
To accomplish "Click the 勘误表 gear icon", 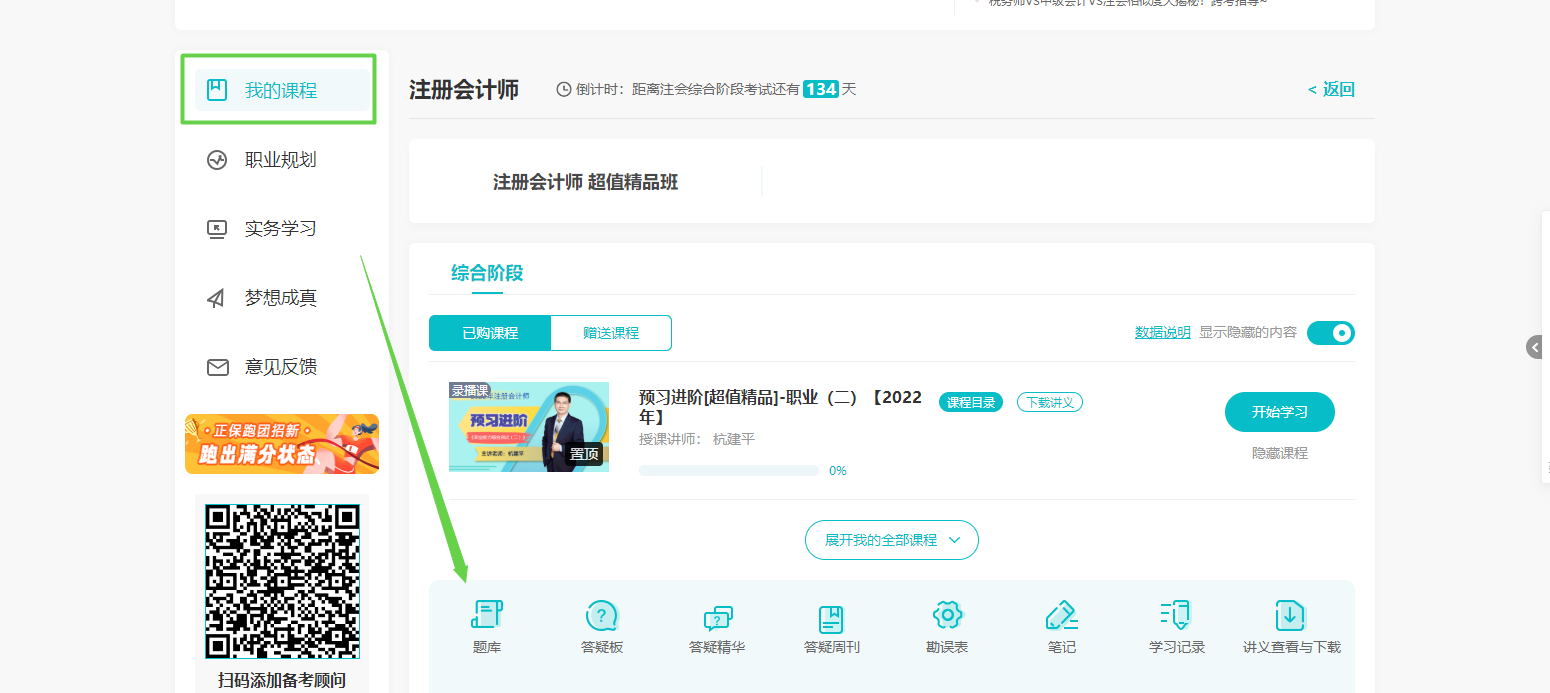I will point(946,615).
